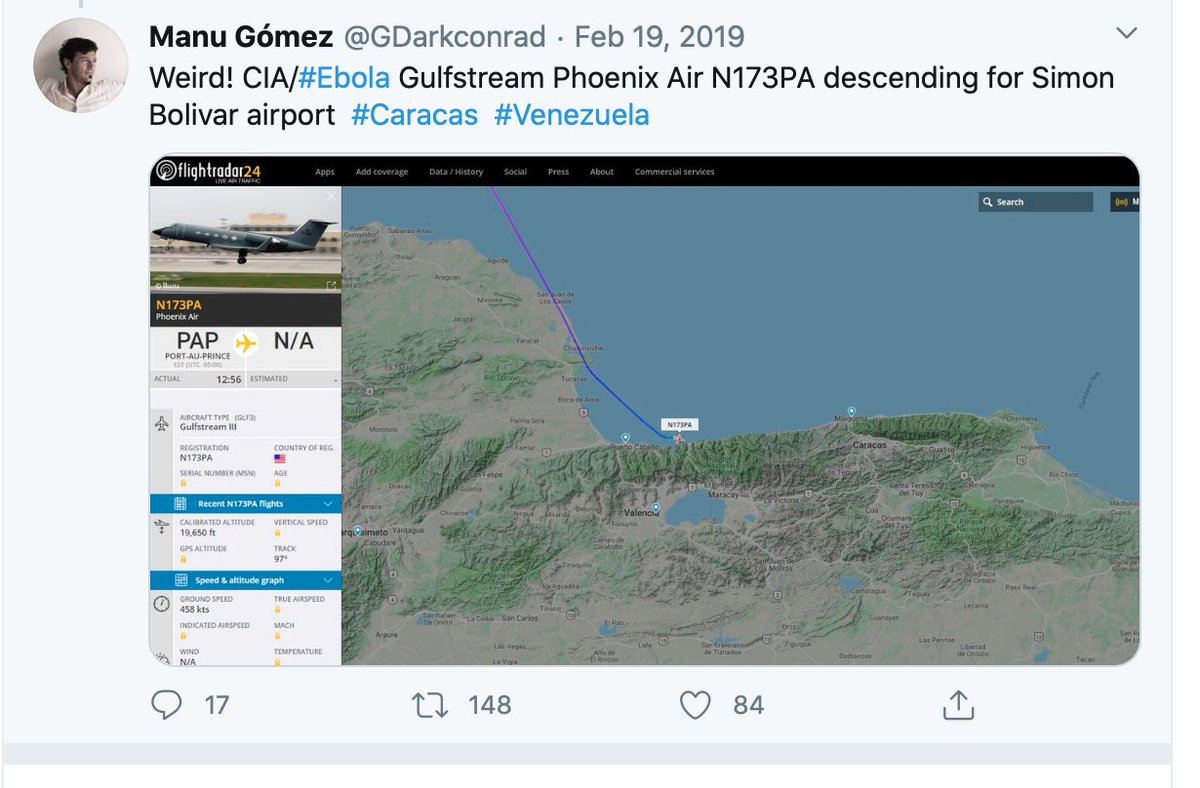Viewport: 1200px width, 788px height.
Task: Click the Maracay city label on map
Action: tap(722, 494)
